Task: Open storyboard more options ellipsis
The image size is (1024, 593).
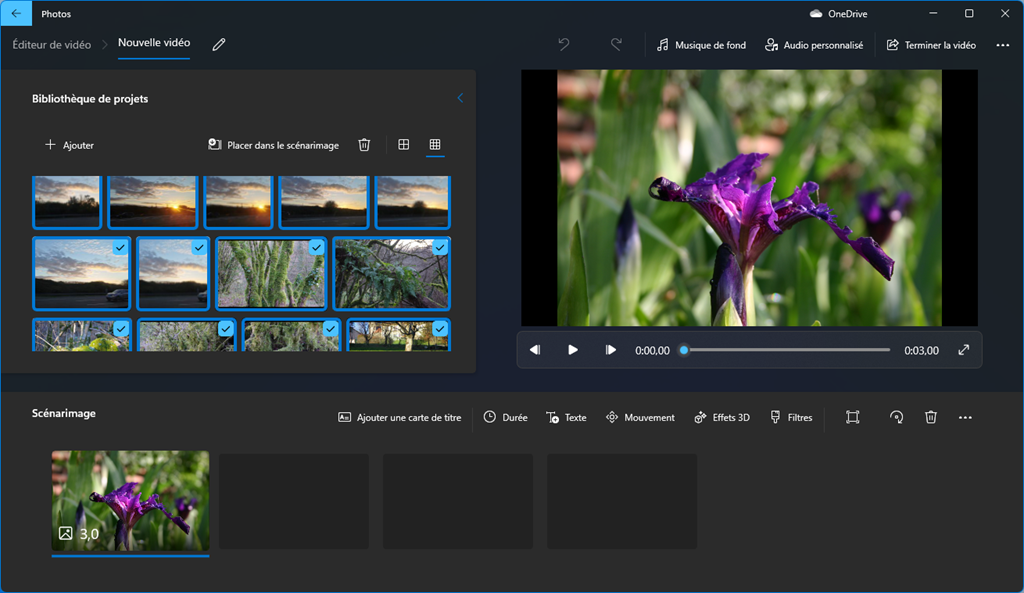Action: click(965, 417)
